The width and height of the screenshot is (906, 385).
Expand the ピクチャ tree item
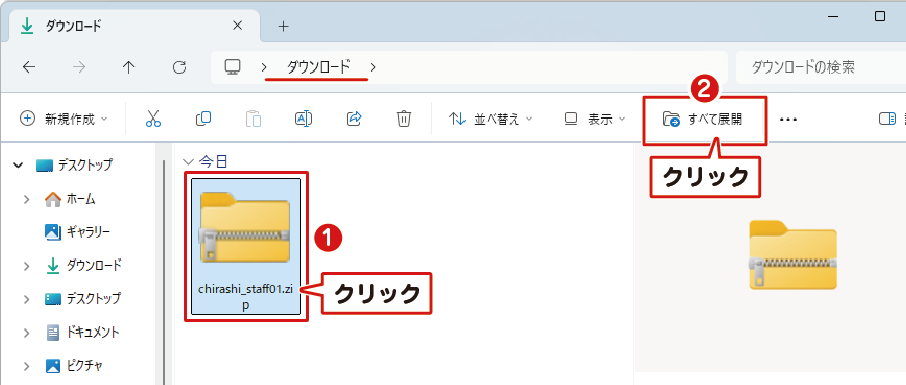pos(27,366)
